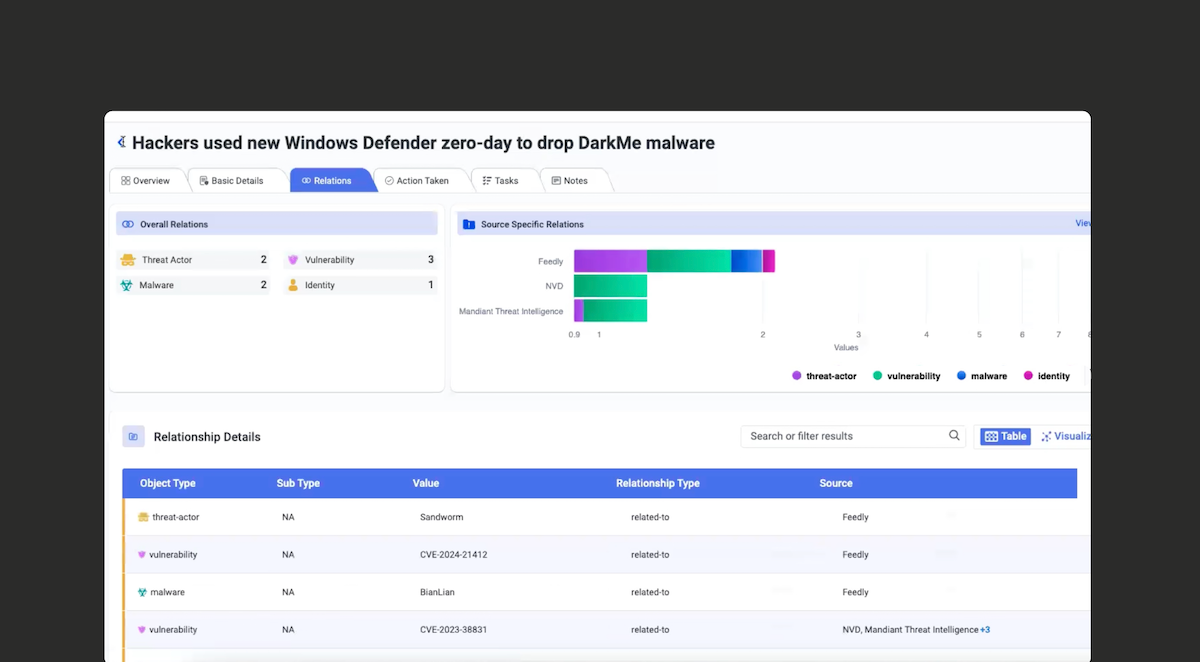Image resolution: width=1200 pixels, height=662 pixels.
Task: Click the search or filter results field
Action: 840,436
